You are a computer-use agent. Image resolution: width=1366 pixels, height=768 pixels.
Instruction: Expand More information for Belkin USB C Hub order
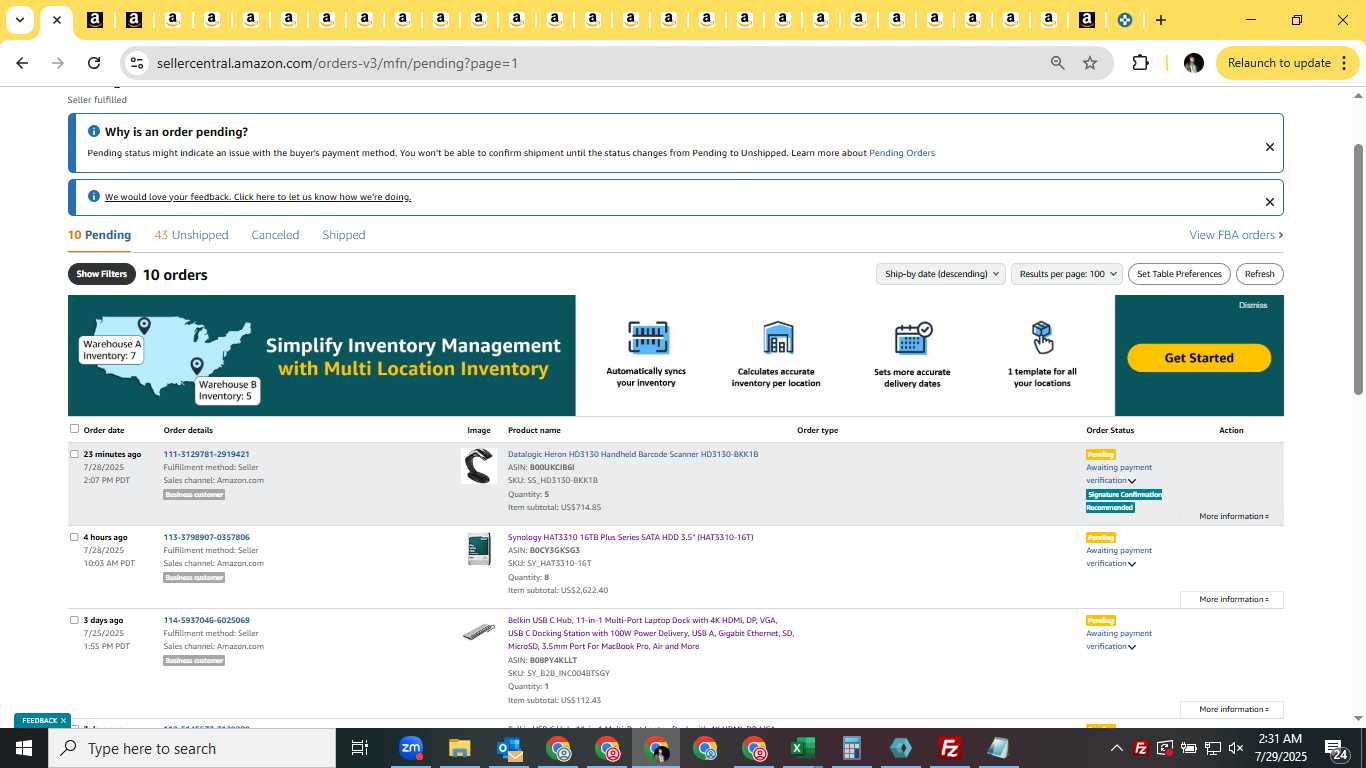(x=1233, y=710)
